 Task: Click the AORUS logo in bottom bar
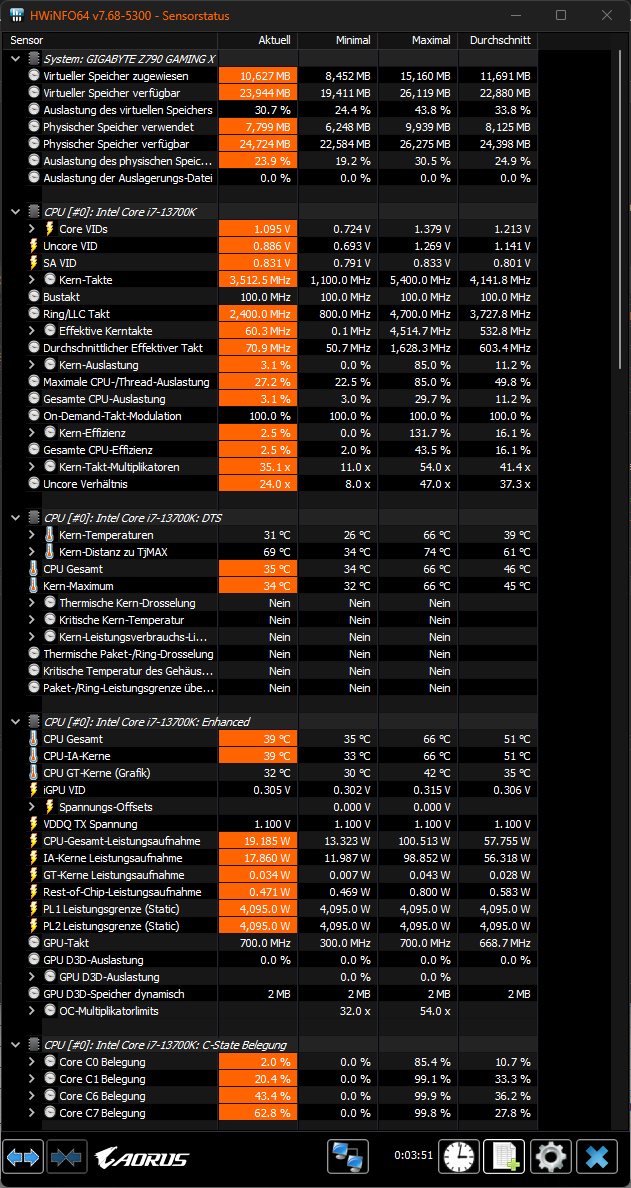coord(142,1158)
